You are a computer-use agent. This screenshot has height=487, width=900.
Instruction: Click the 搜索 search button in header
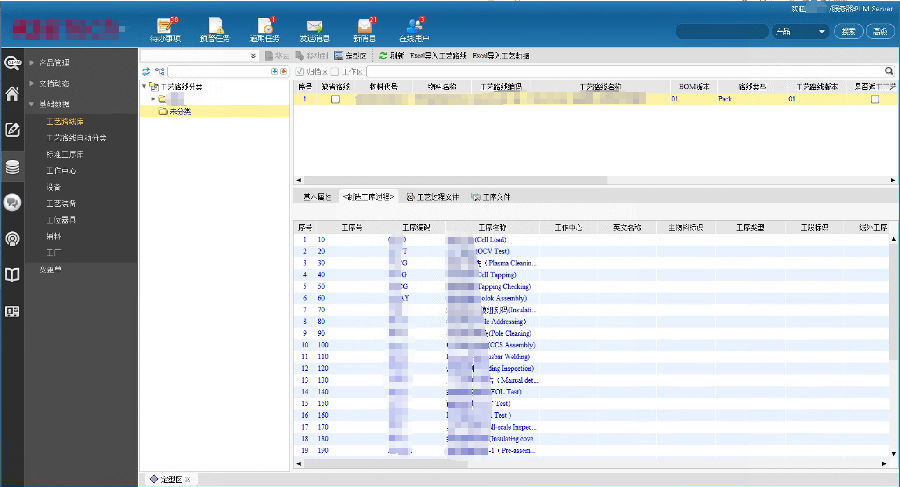[x=849, y=32]
